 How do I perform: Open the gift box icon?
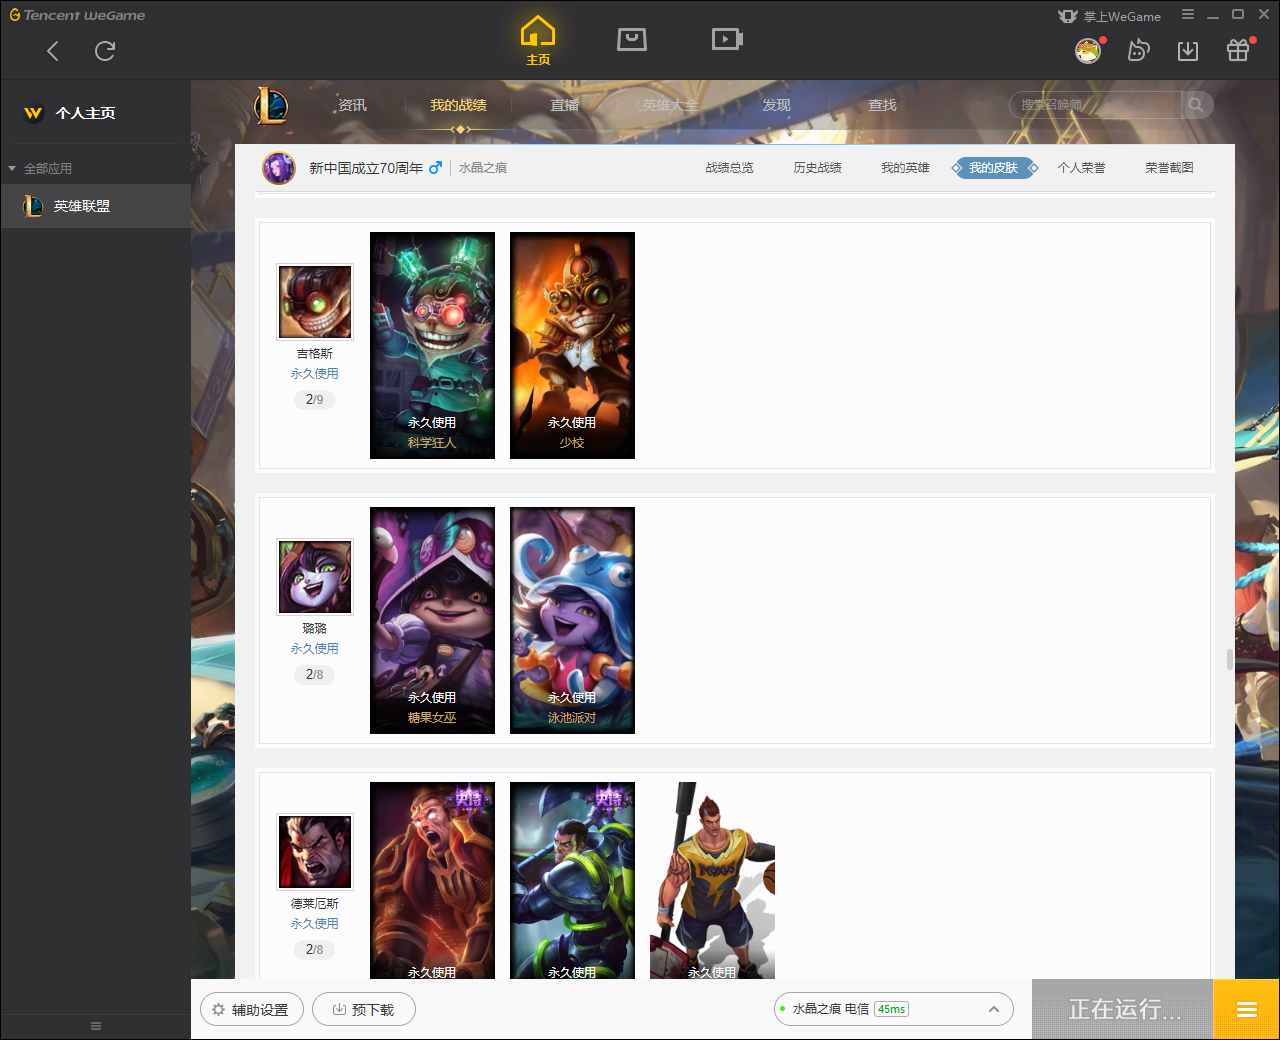click(1238, 50)
